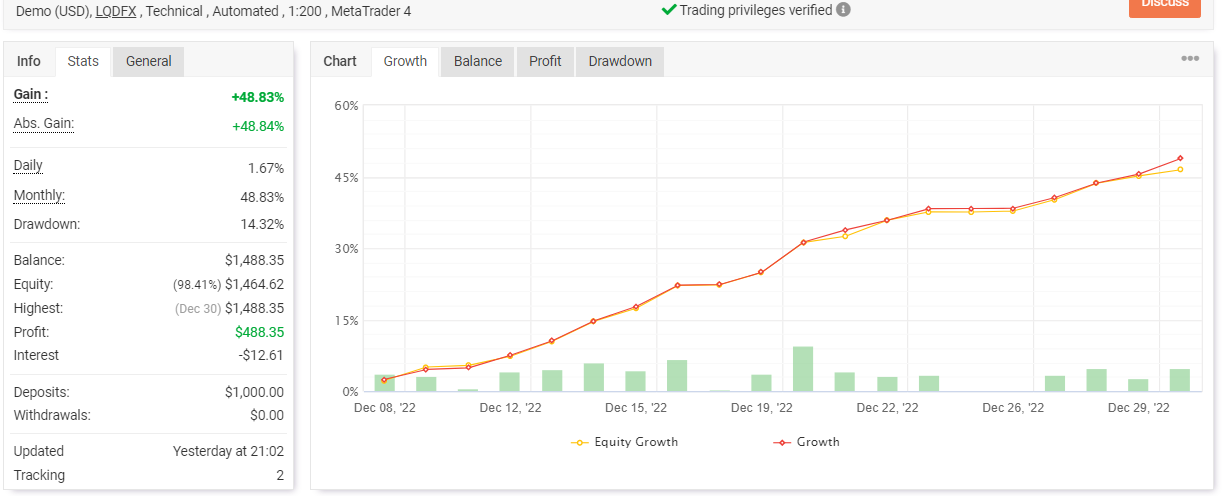Open the LQDFX broker link

click(117, 11)
